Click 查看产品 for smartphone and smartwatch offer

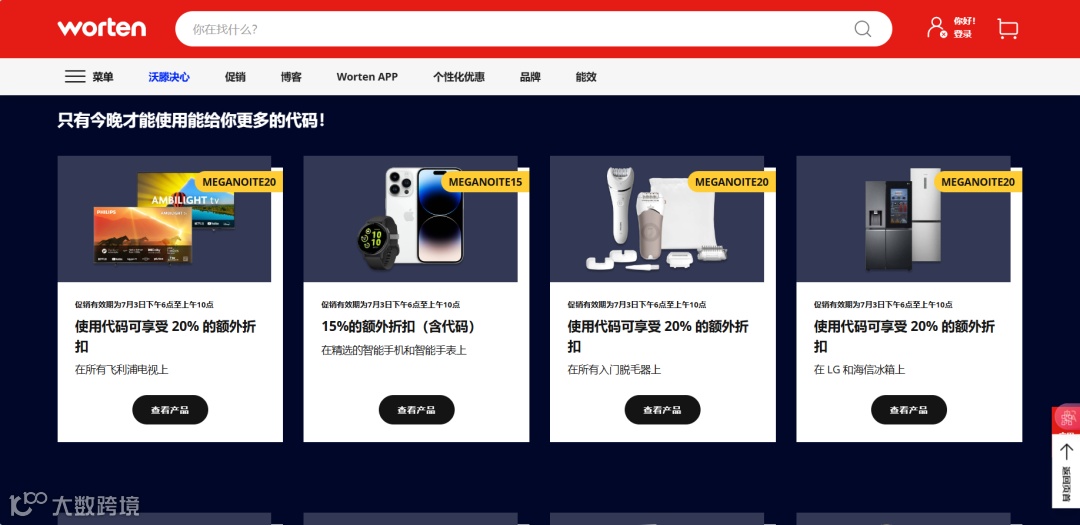point(417,410)
